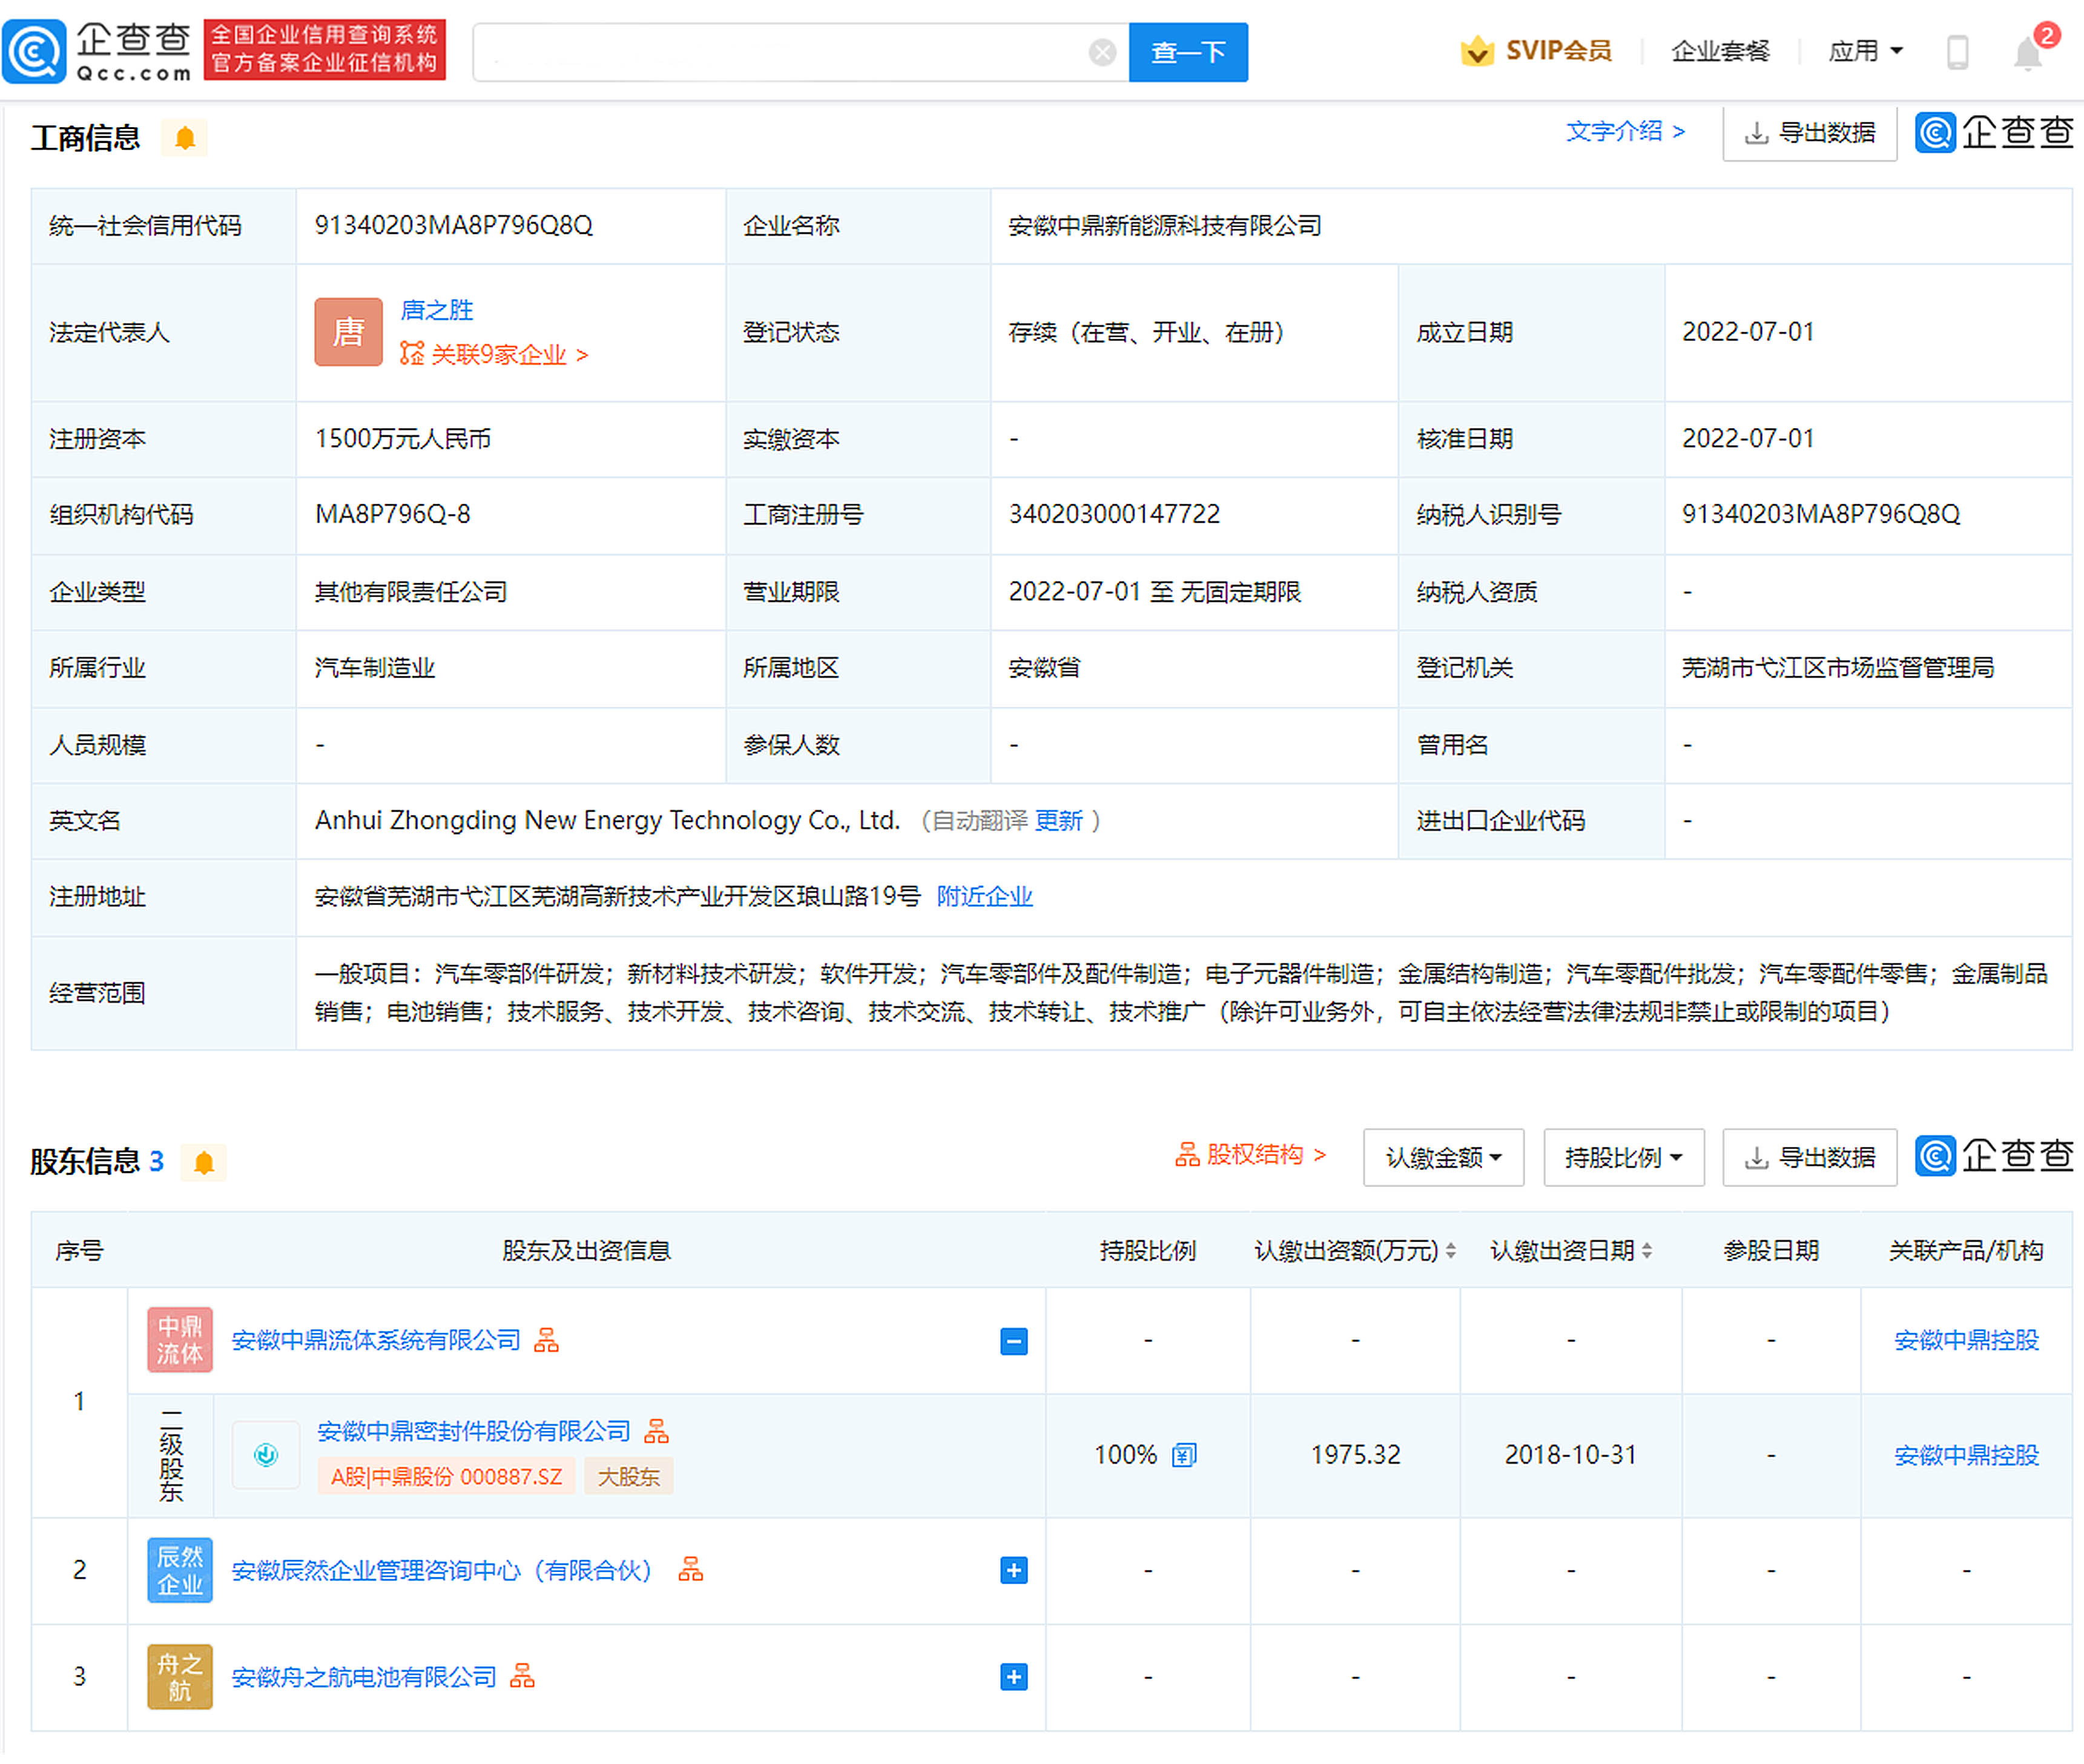Open the 股权结构 link
Viewport: 2084px width, 1764px height.
1250,1154
